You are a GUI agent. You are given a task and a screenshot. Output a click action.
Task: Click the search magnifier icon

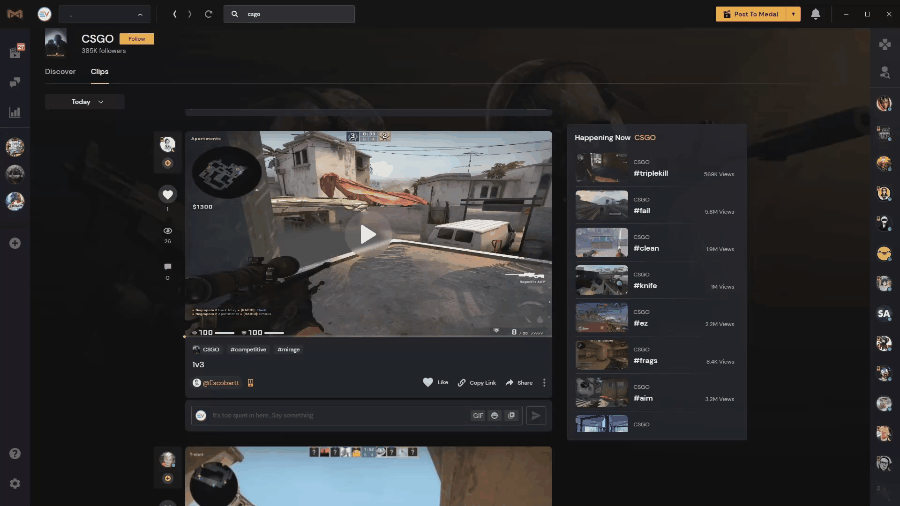click(x=235, y=14)
